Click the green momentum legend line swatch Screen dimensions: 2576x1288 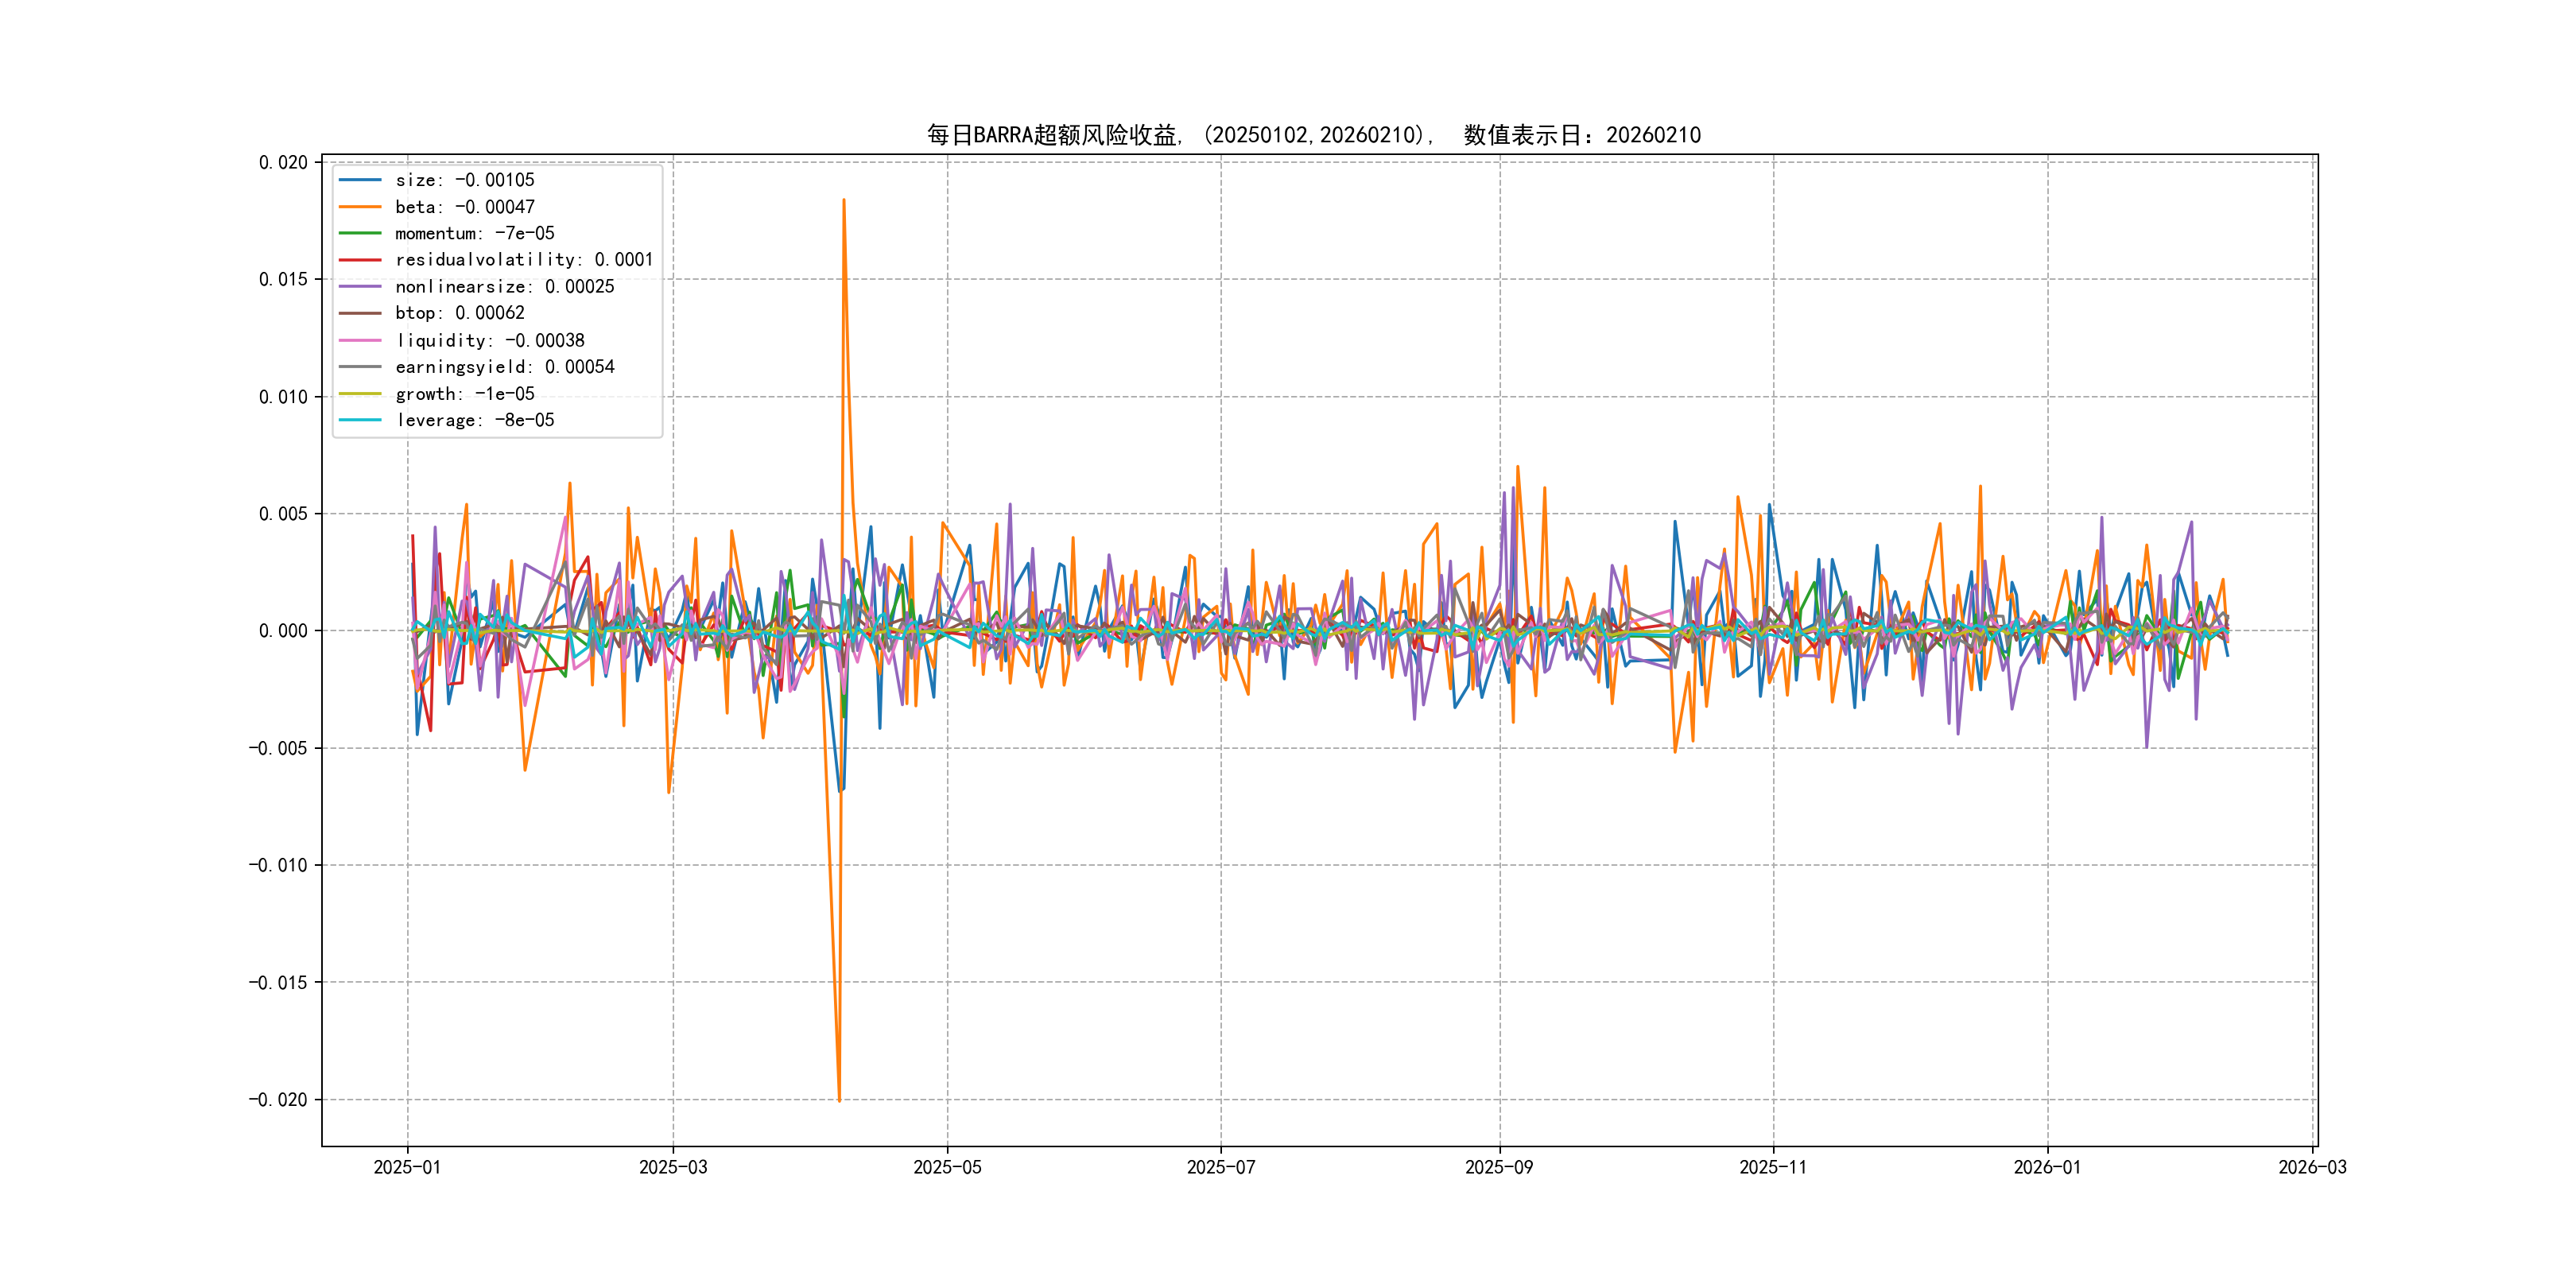coord(360,233)
